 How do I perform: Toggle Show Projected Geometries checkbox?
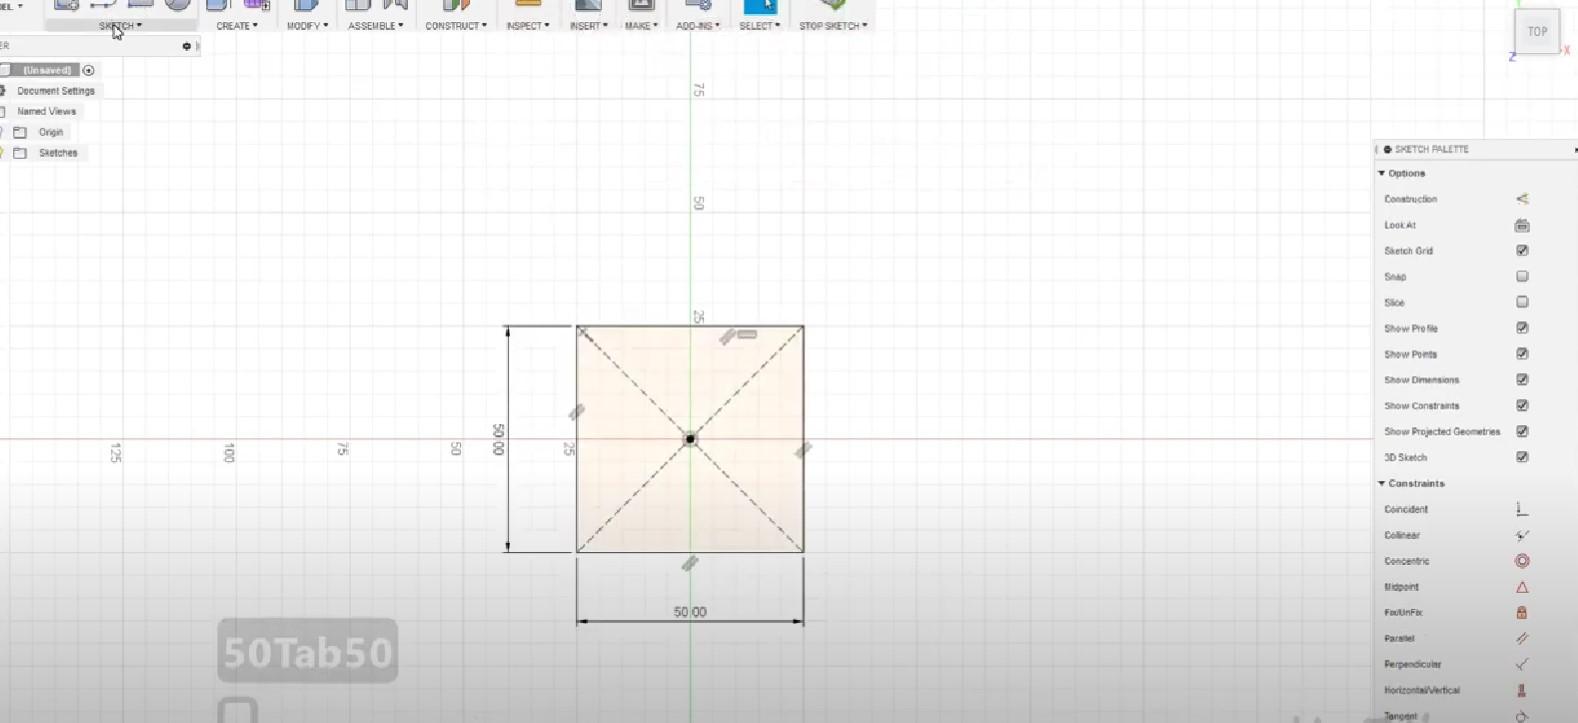coord(1522,431)
